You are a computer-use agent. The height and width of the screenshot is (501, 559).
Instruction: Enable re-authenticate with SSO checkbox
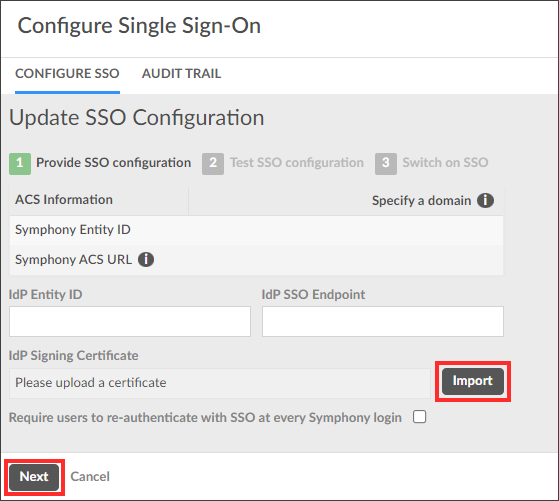point(419,416)
